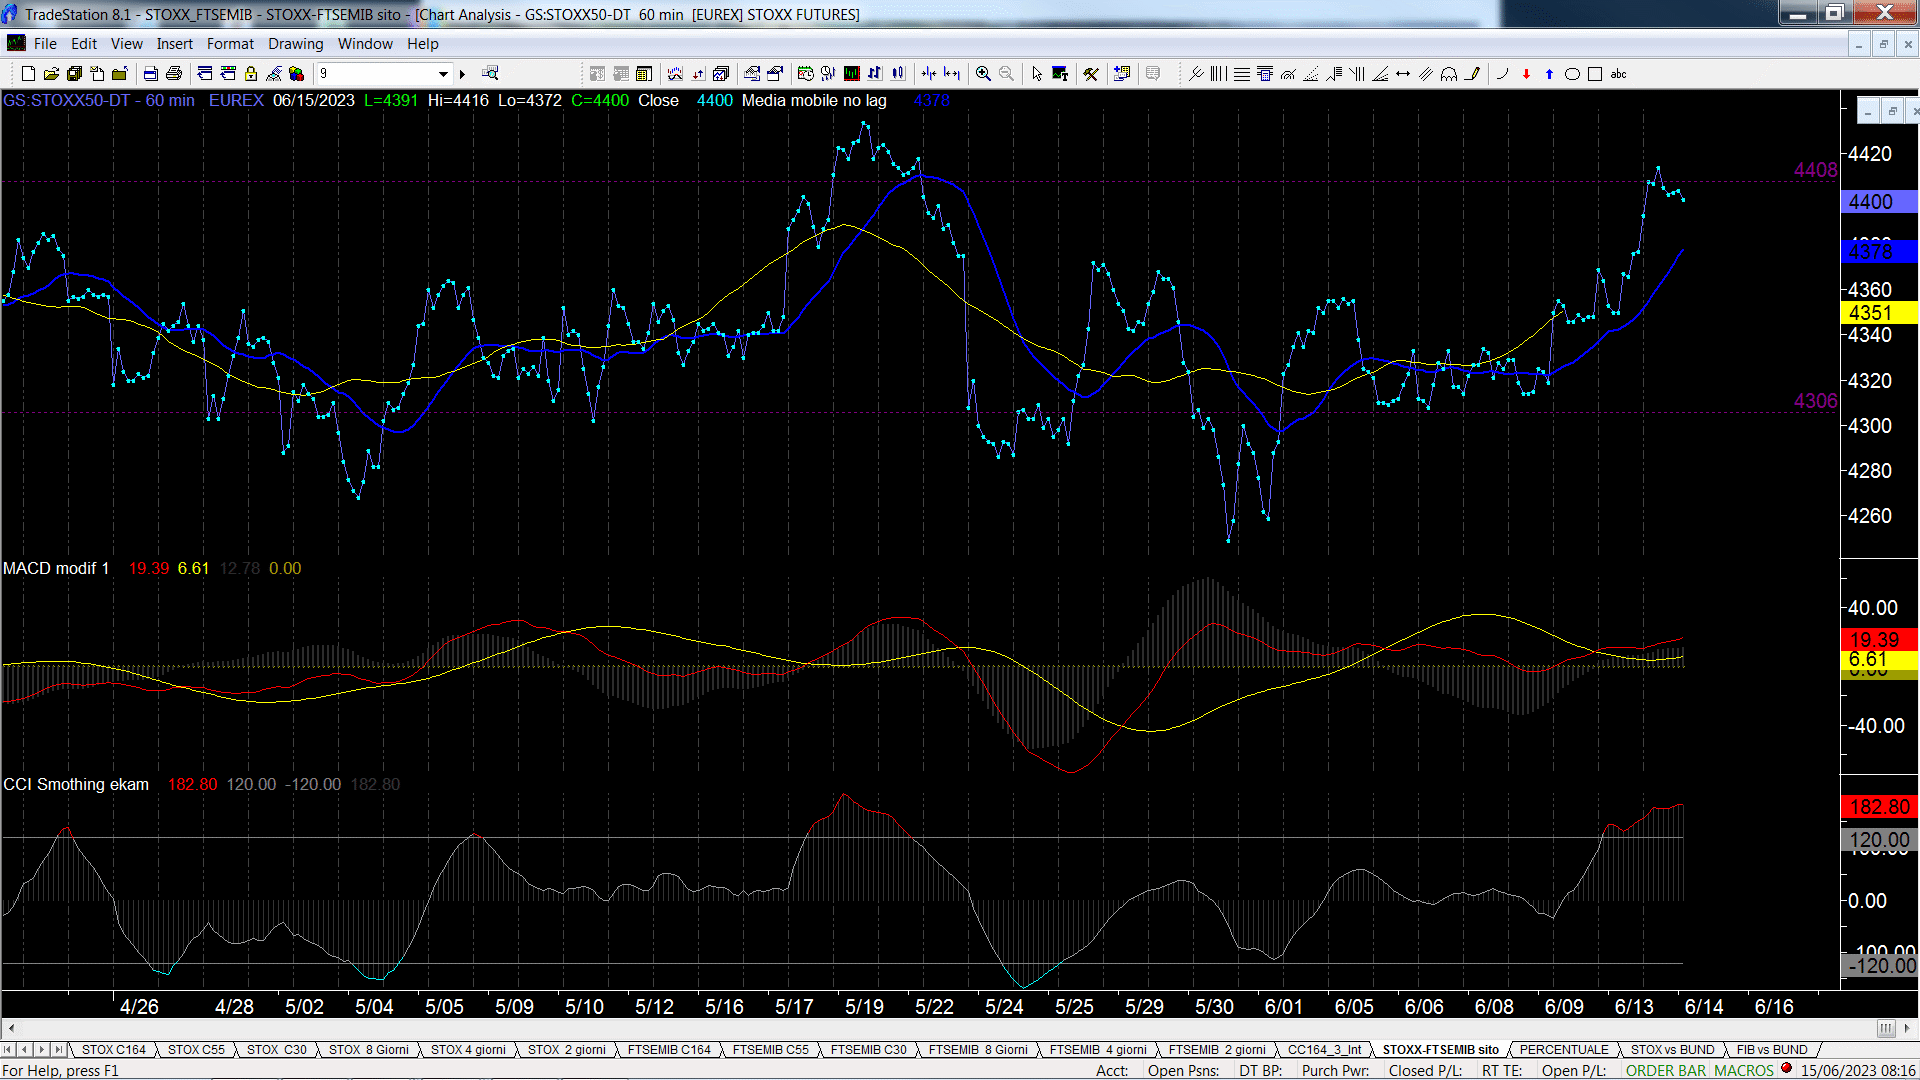This screenshot has height=1080, width=1920.
Task: Select the horizontal double-arrow drawing tool
Action: tap(1403, 74)
